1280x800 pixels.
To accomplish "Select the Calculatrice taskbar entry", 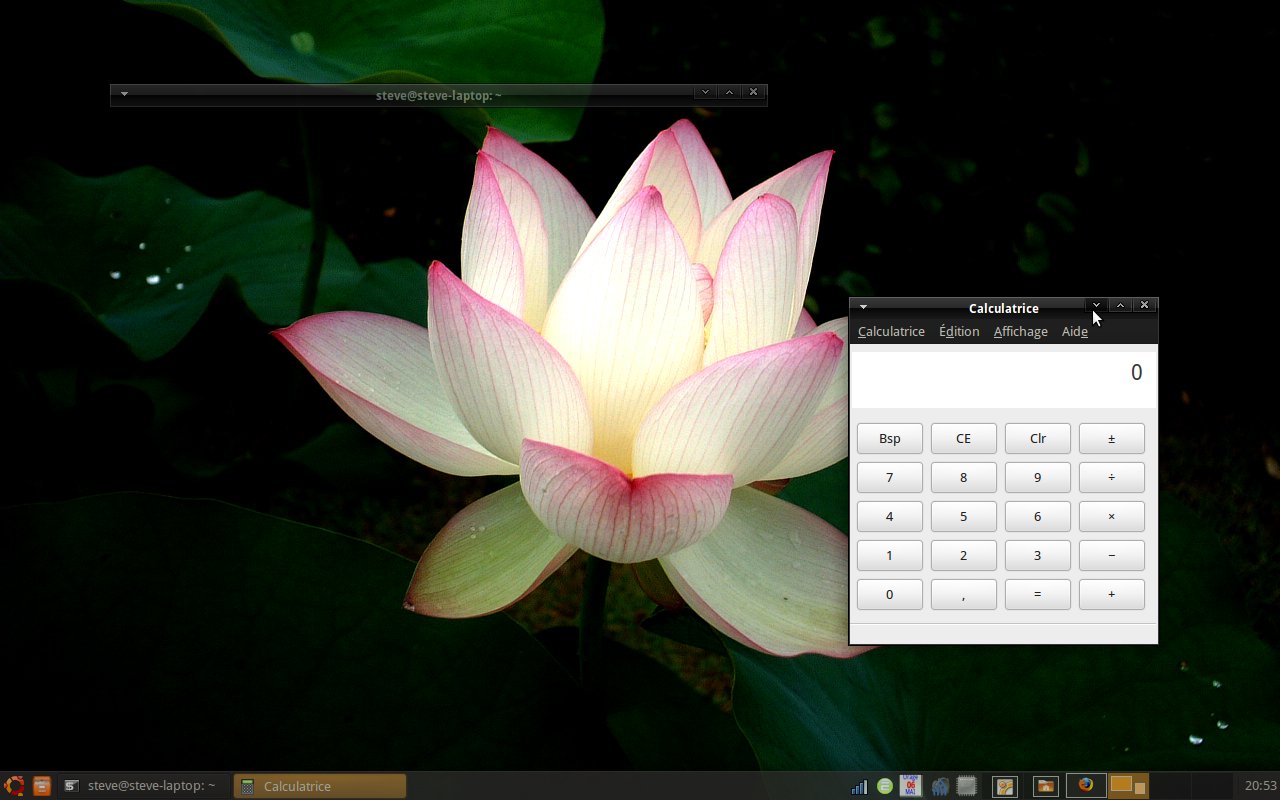I will (320, 786).
